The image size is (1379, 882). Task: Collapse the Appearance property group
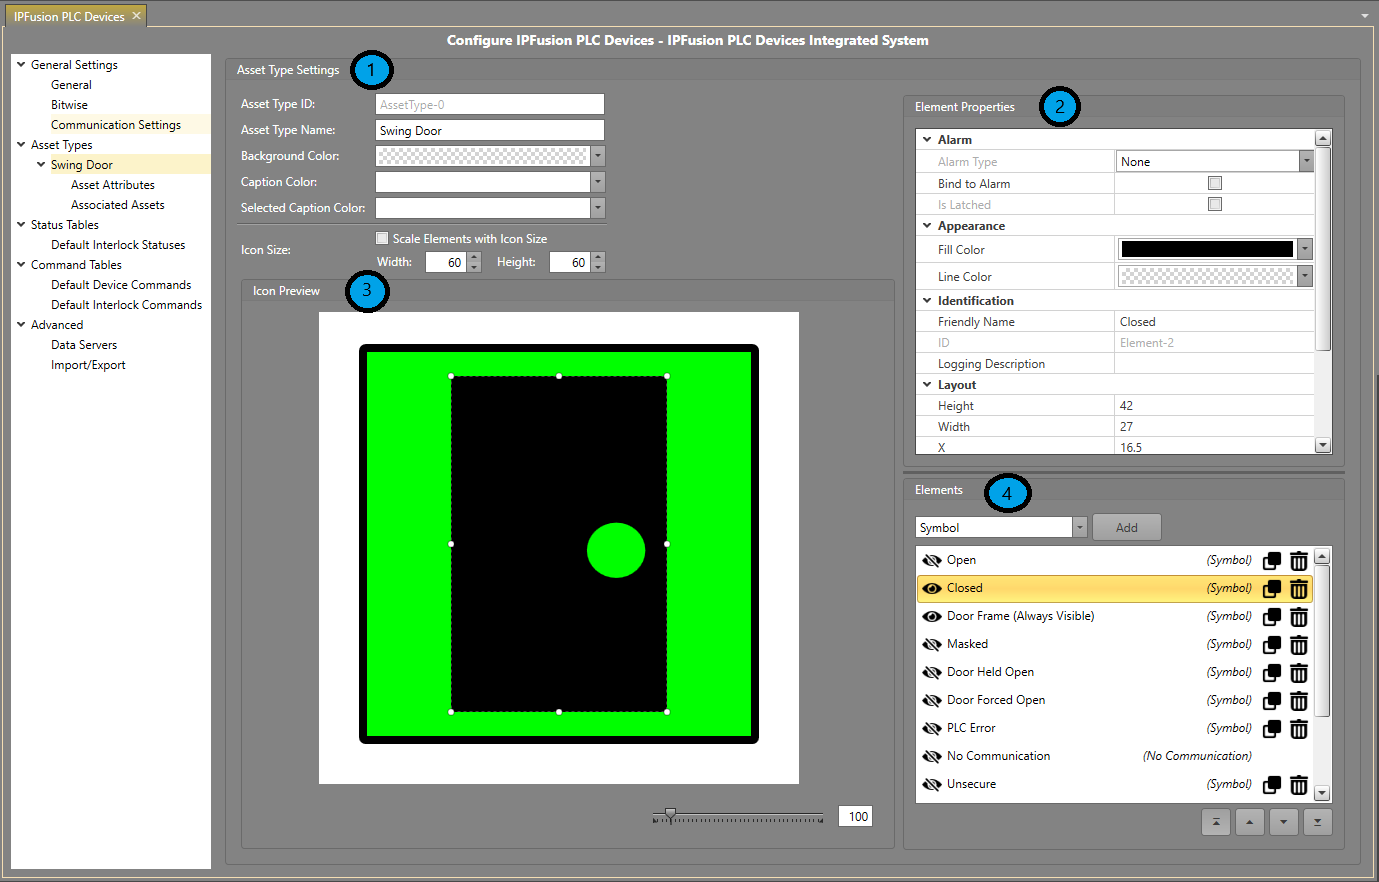click(927, 226)
